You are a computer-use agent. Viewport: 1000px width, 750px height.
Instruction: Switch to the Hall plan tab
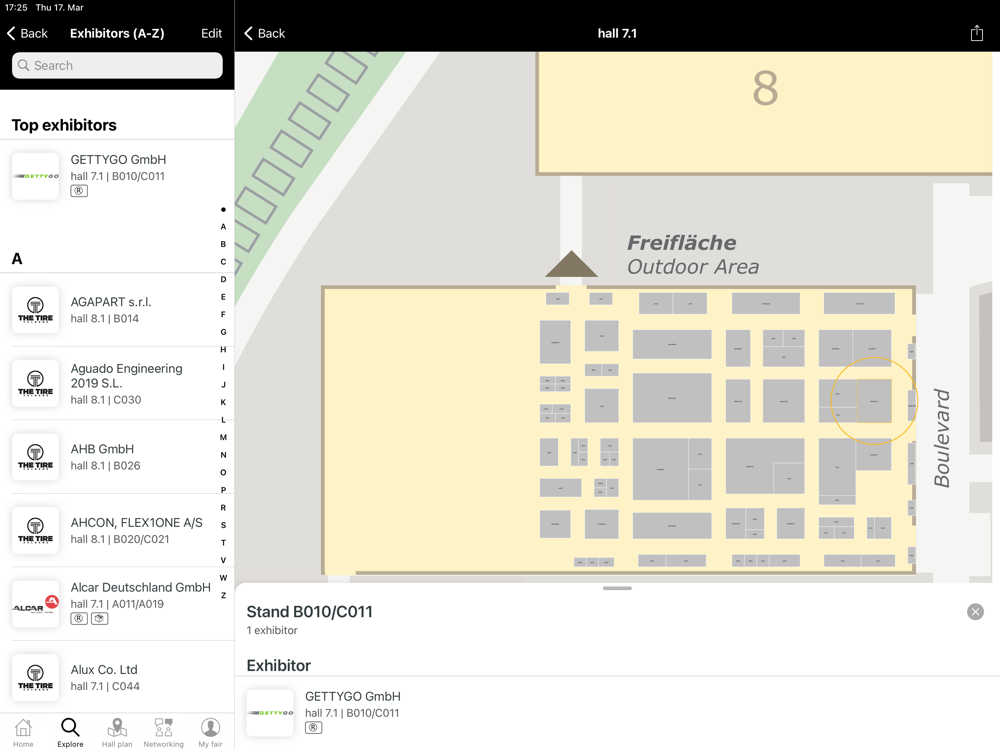[117, 732]
